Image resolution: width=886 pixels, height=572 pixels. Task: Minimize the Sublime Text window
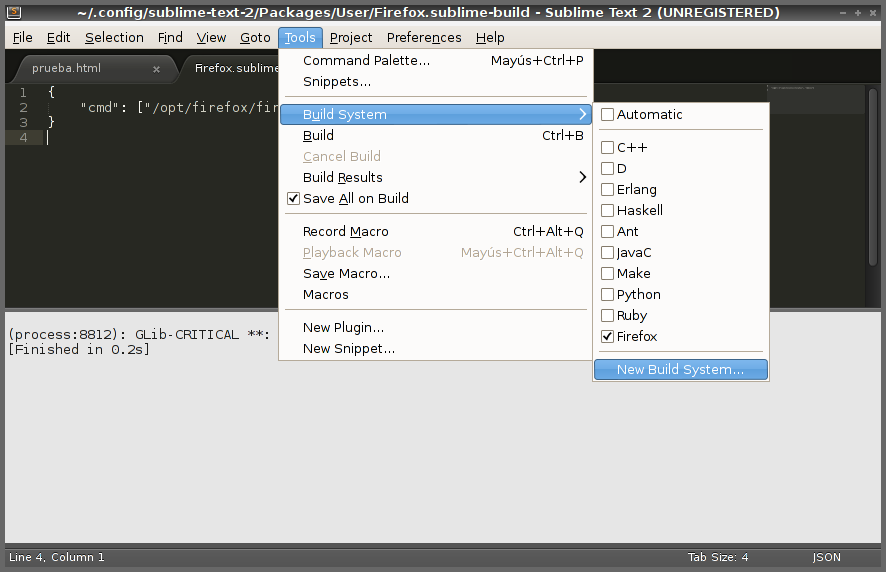[x=843, y=12]
